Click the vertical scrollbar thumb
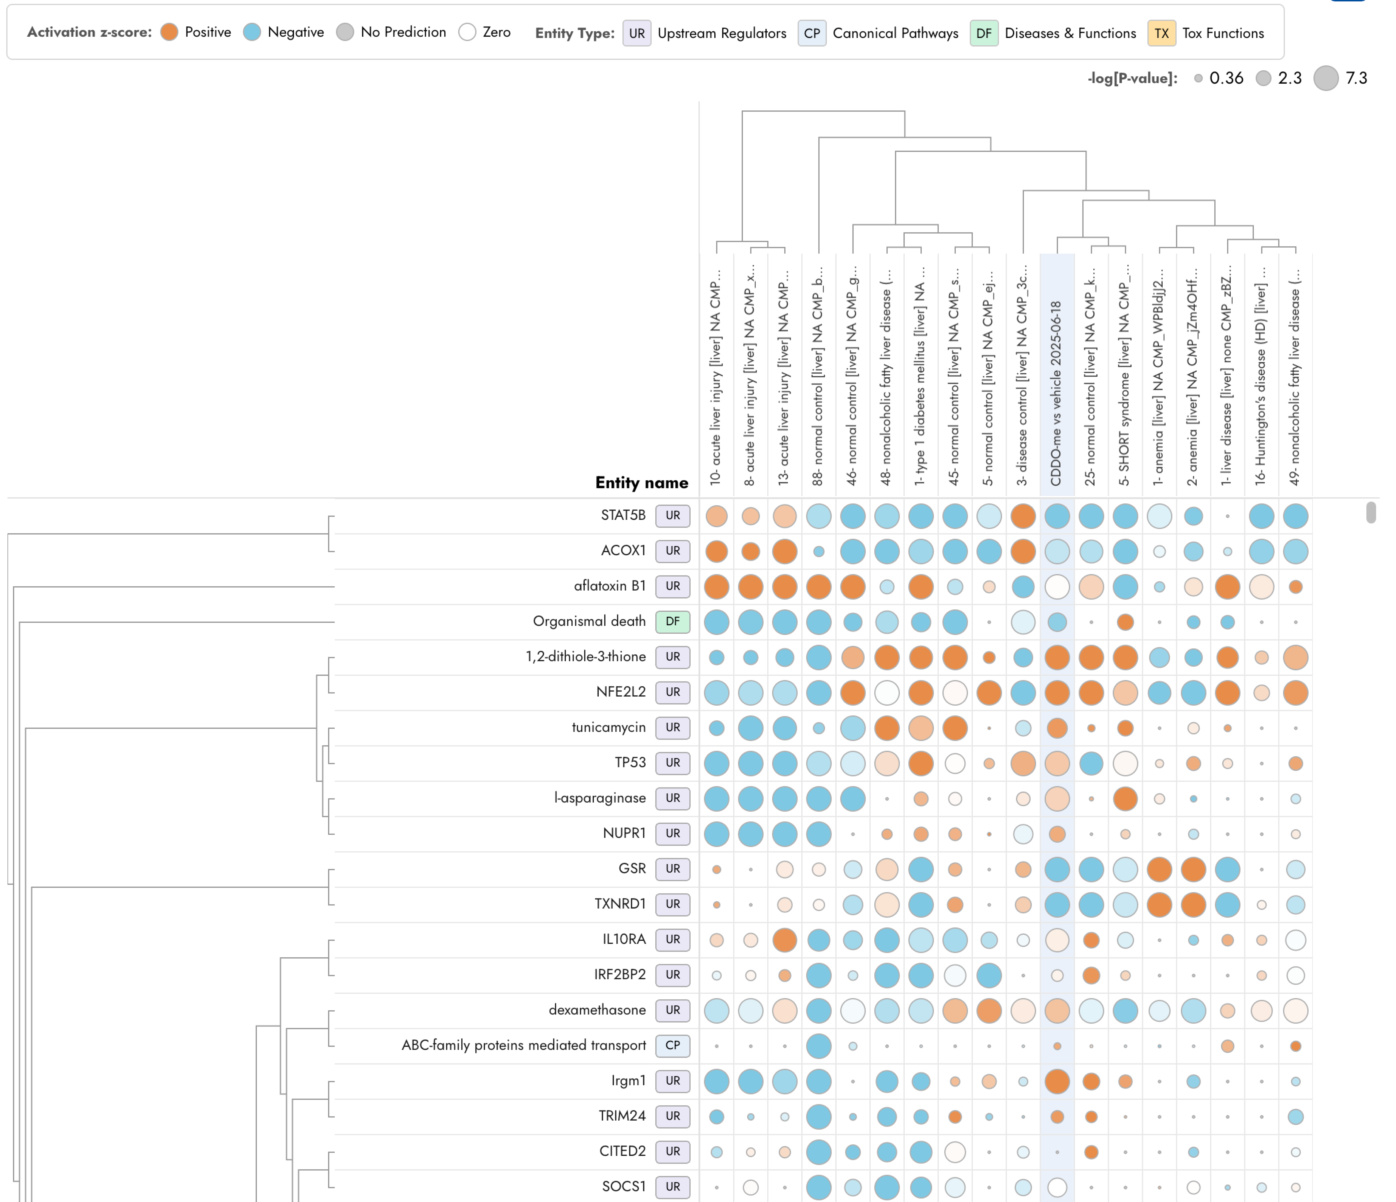 click(1371, 512)
